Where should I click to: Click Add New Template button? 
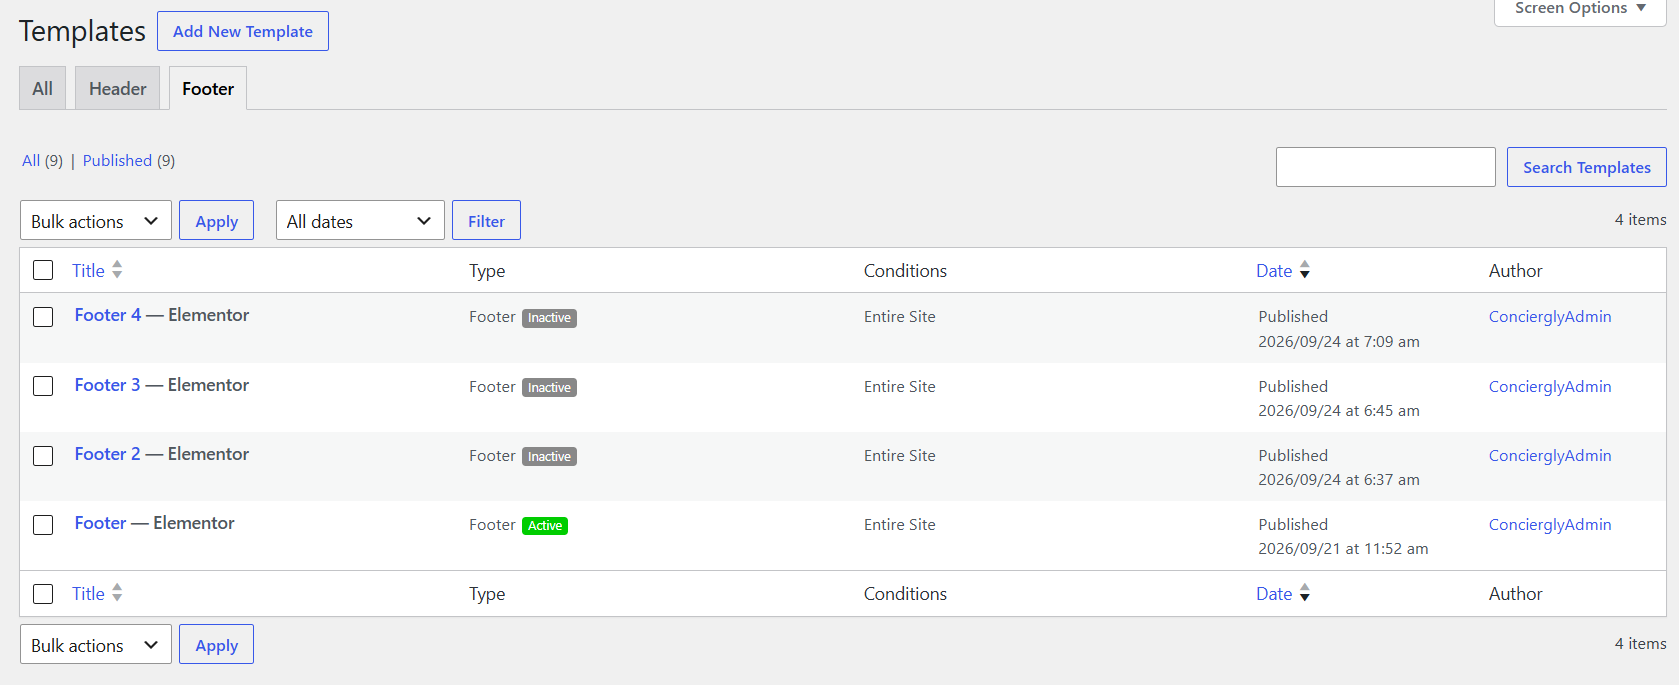click(x=243, y=31)
